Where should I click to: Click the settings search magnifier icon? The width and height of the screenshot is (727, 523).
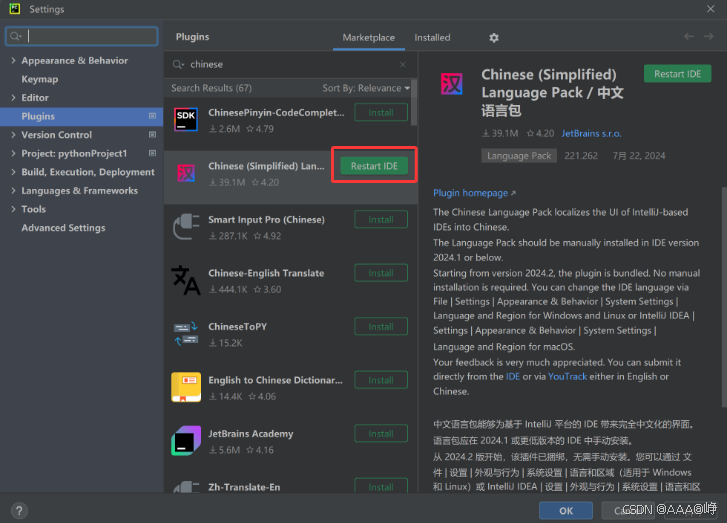point(15,36)
